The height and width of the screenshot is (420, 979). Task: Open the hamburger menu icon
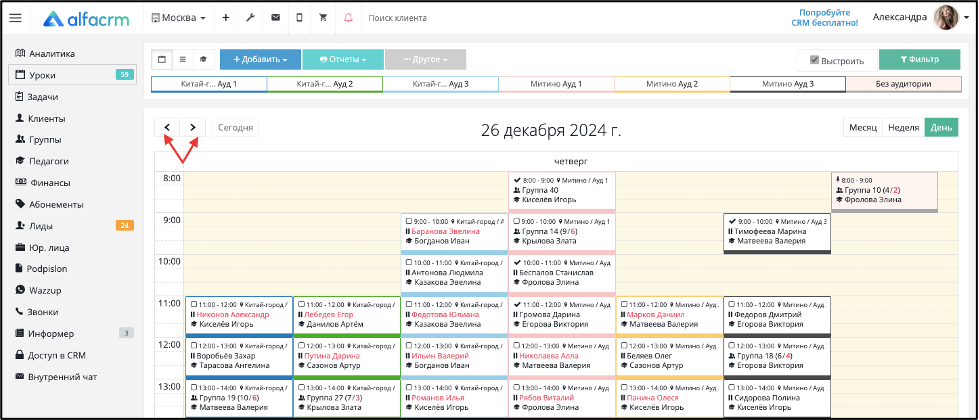pos(15,18)
